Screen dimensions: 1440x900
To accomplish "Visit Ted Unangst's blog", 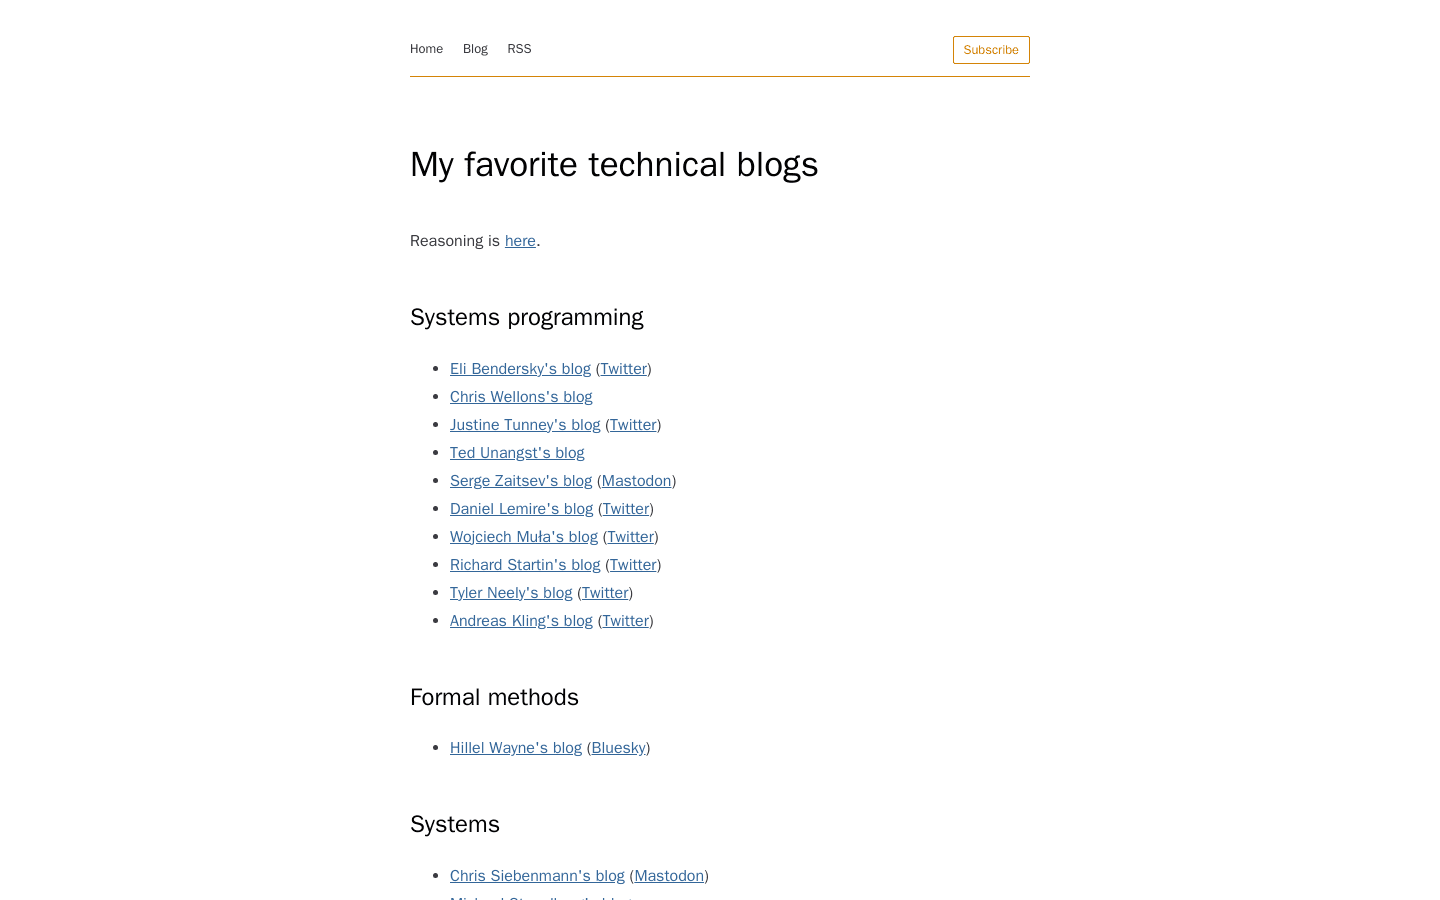I will point(517,453).
